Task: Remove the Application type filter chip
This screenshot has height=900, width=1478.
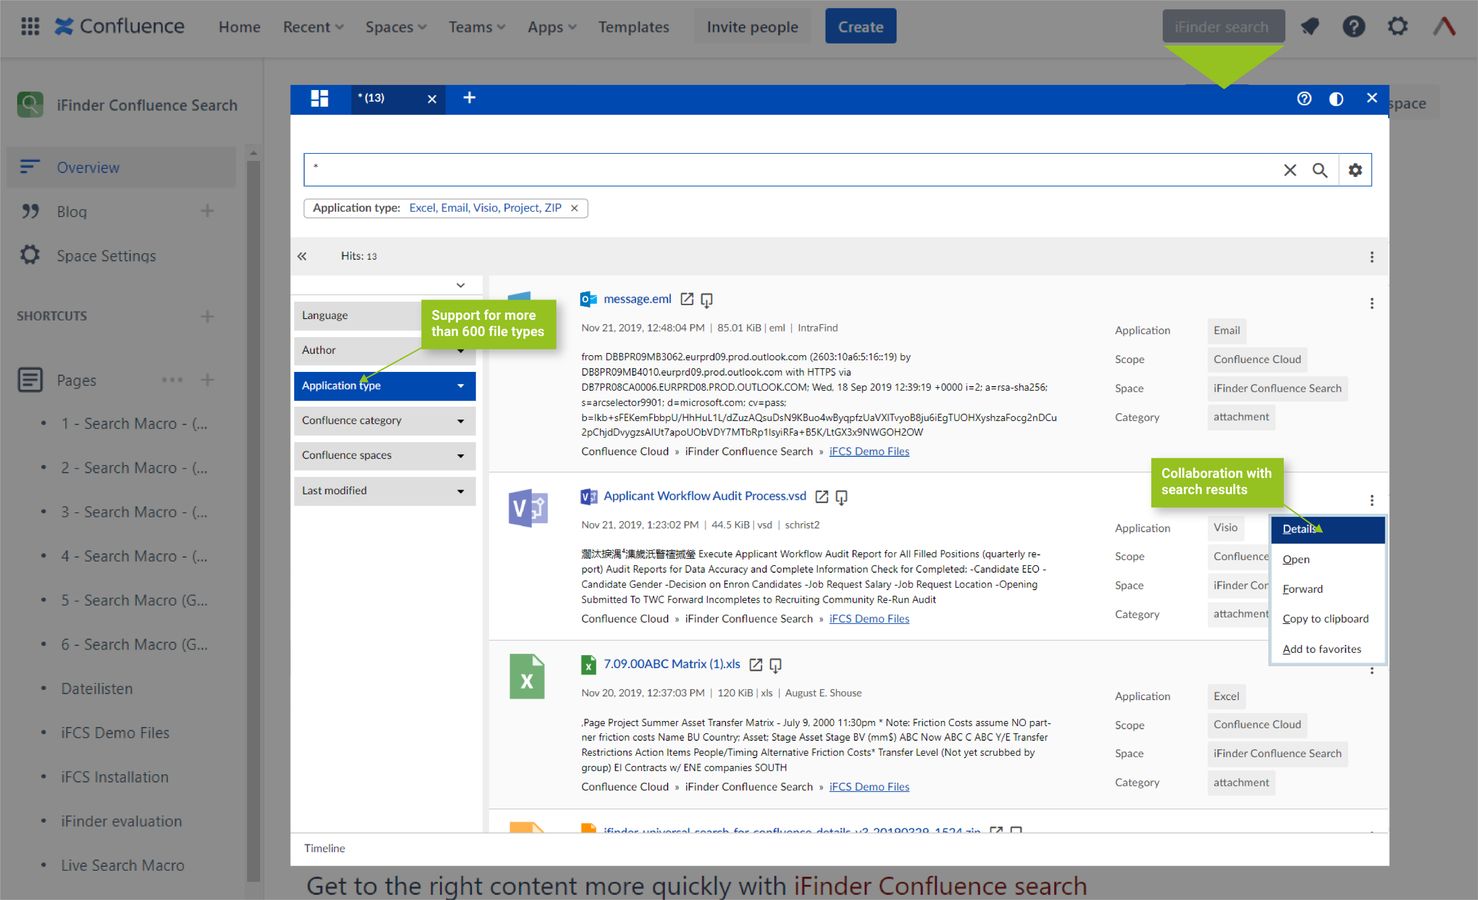Action: (x=574, y=208)
